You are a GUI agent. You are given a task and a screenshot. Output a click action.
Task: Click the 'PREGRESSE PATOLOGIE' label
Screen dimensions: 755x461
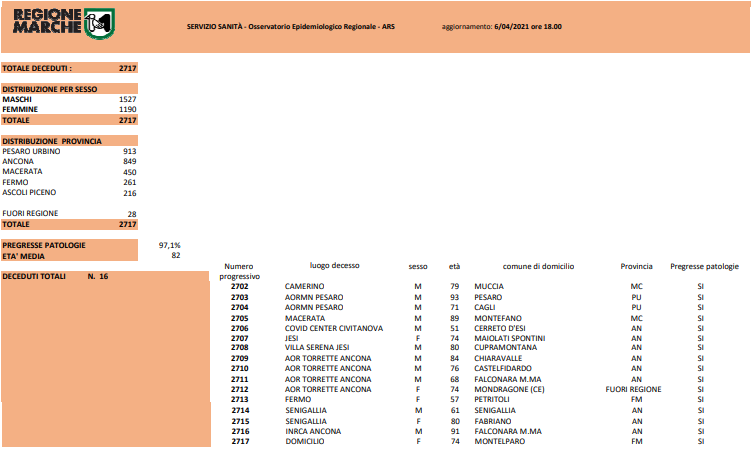[x=44, y=245]
